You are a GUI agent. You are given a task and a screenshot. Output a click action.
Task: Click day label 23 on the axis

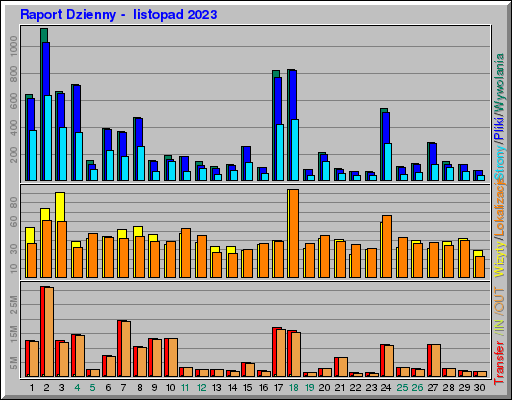tap(371, 388)
